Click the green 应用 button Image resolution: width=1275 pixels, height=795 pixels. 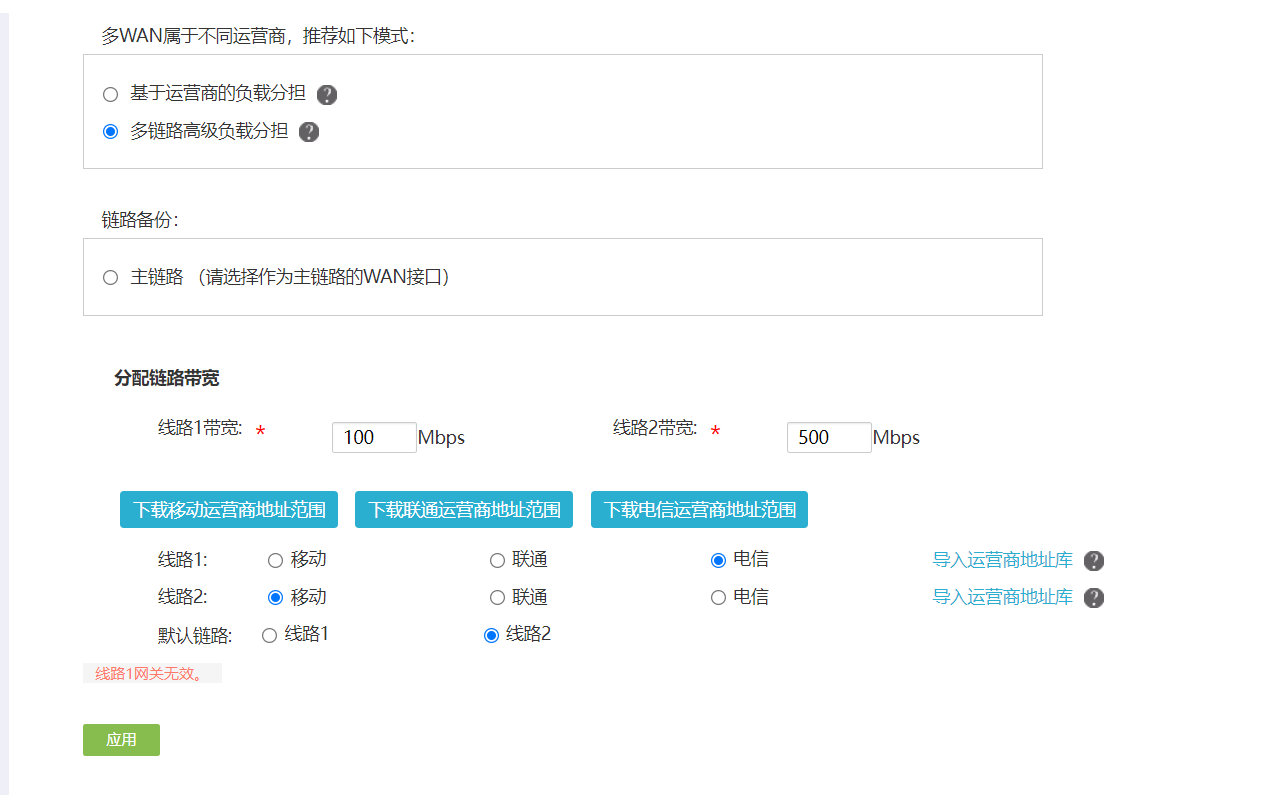click(121, 740)
